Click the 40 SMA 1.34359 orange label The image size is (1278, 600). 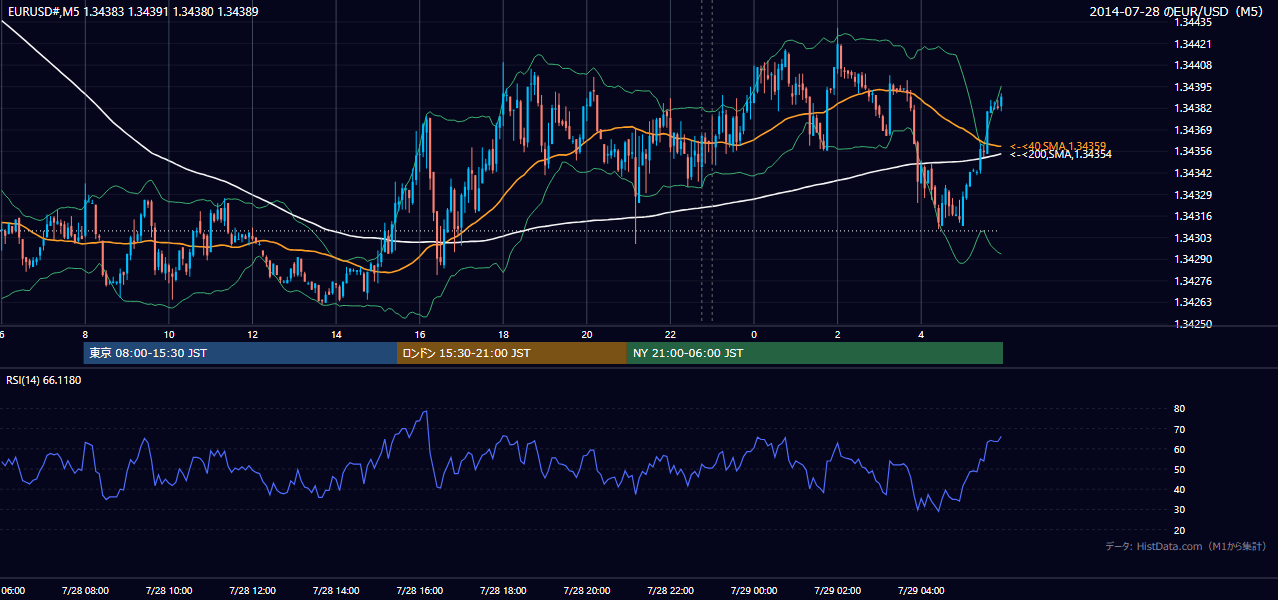(1057, 146)
